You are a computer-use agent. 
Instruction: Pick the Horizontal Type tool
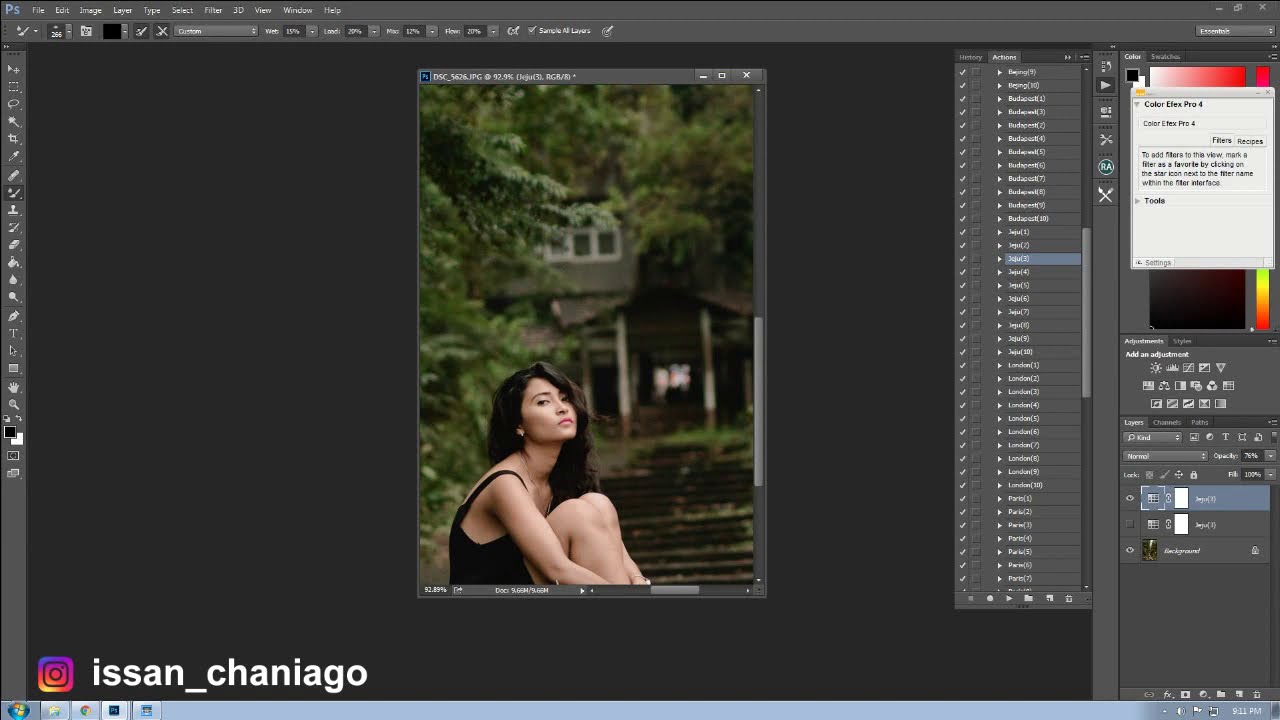click(14, 333)
